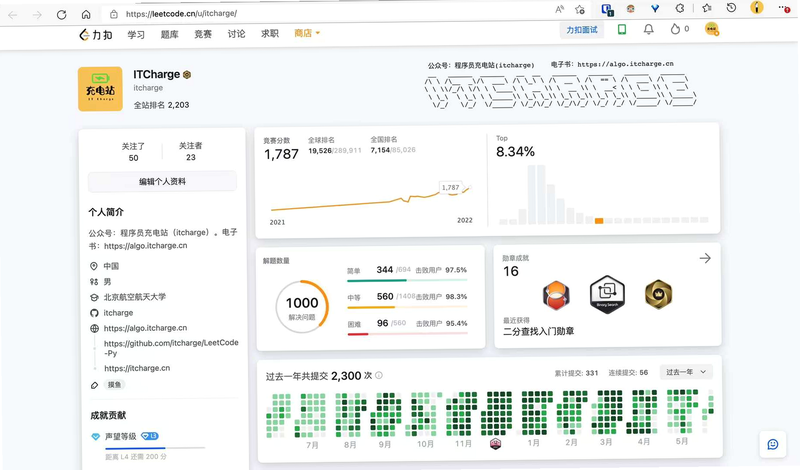The image size is (800, 470).
Task: Click the badge icon below the heatmap
Action: pos(495,443)
